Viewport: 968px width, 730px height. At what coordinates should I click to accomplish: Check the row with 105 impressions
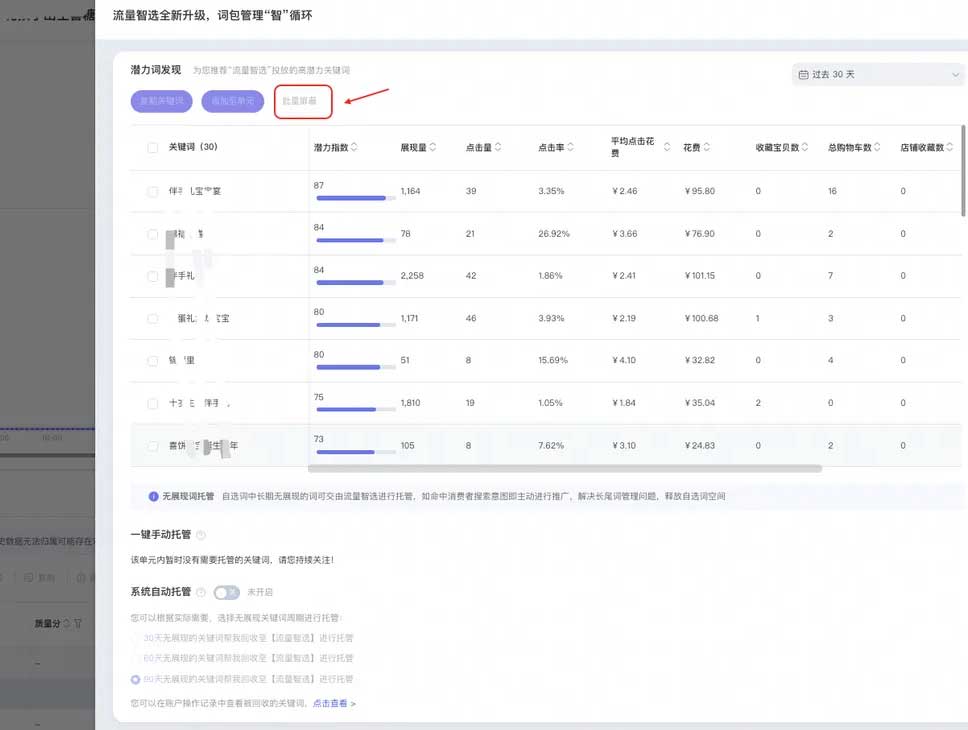(152, 446)
